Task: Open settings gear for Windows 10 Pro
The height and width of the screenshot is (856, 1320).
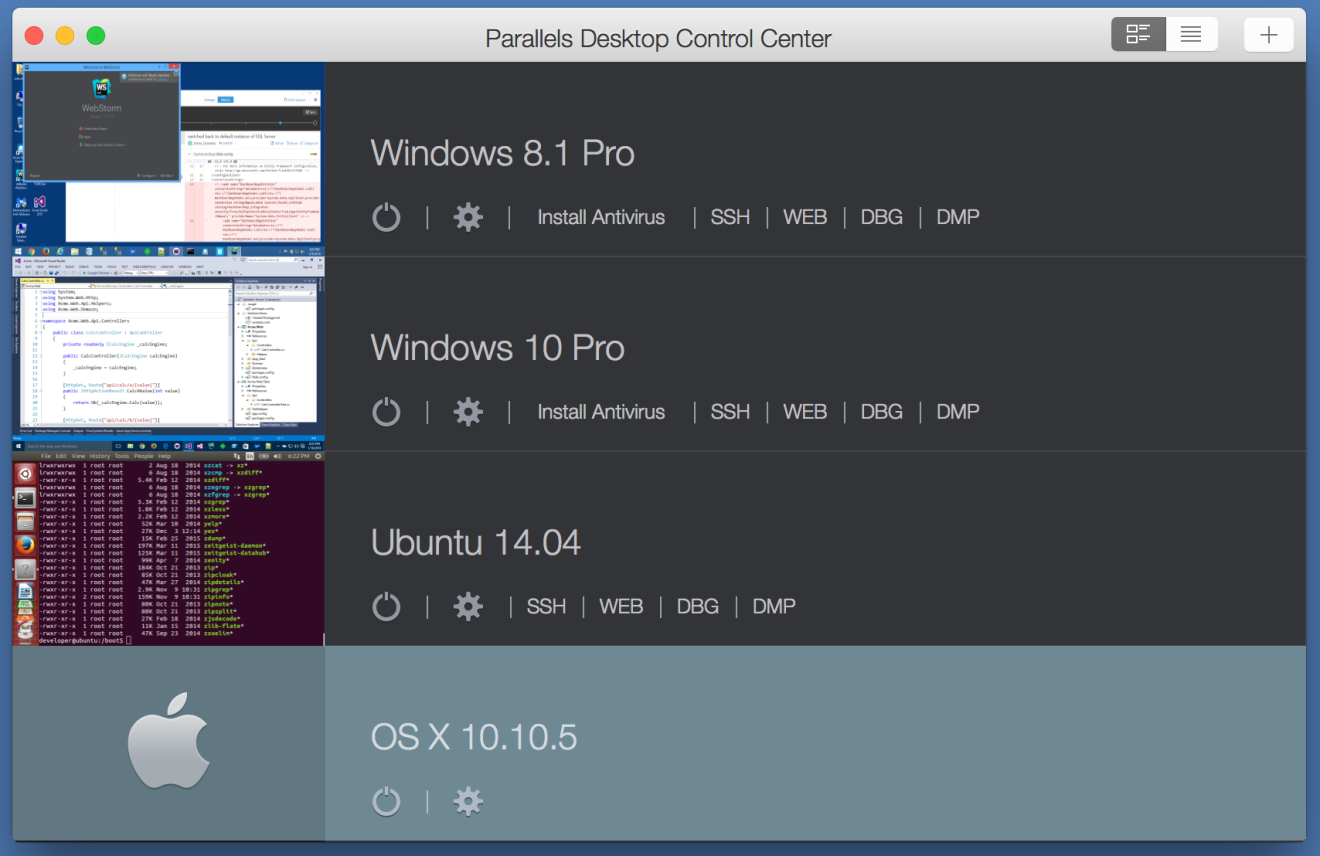Action: [x=468, y=412]
